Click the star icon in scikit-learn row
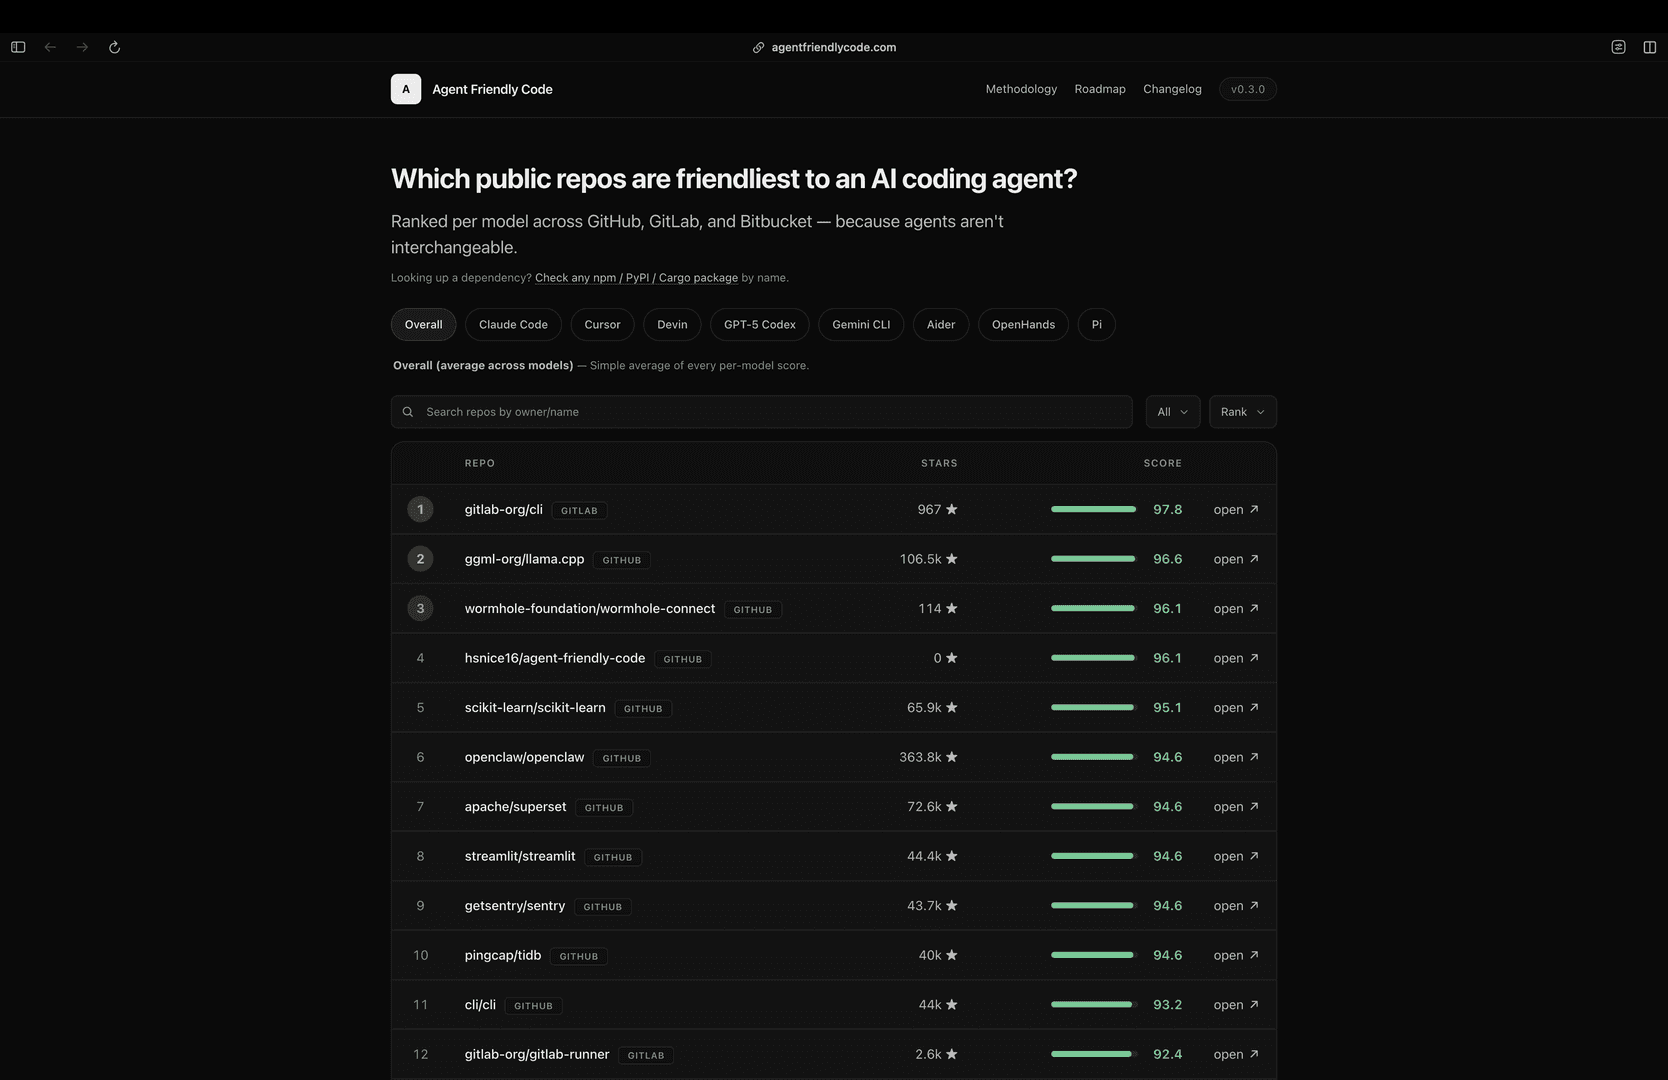Viewport: 1668px width, 1080px height. pyautogui.click(x=952, y=707)
